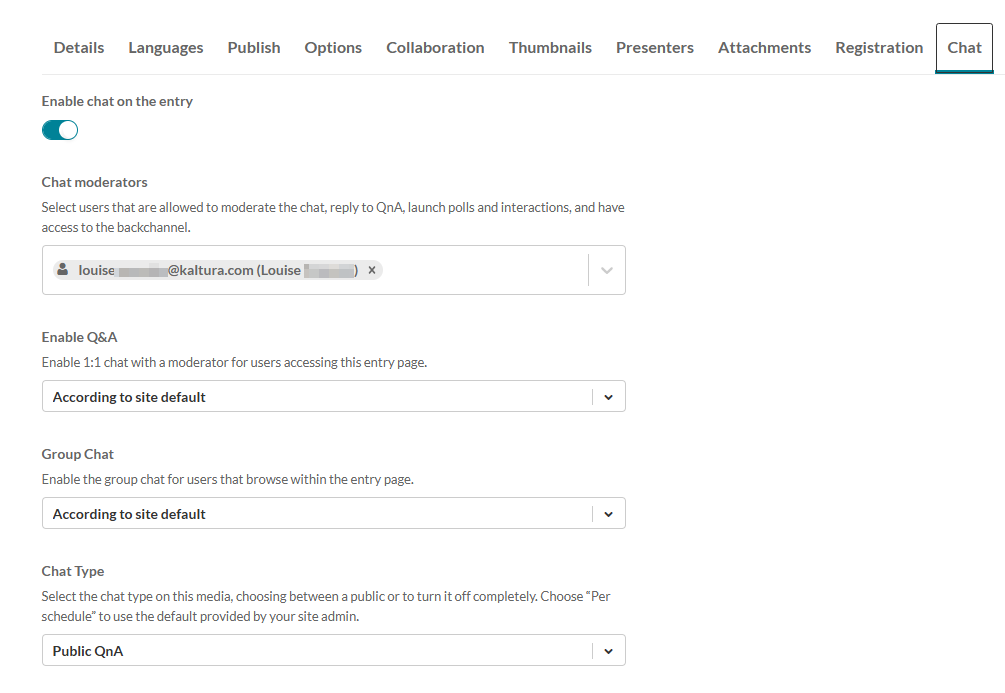Go to the Publish tab
The width and height of the screenshot is (1005, 693).
254,48
